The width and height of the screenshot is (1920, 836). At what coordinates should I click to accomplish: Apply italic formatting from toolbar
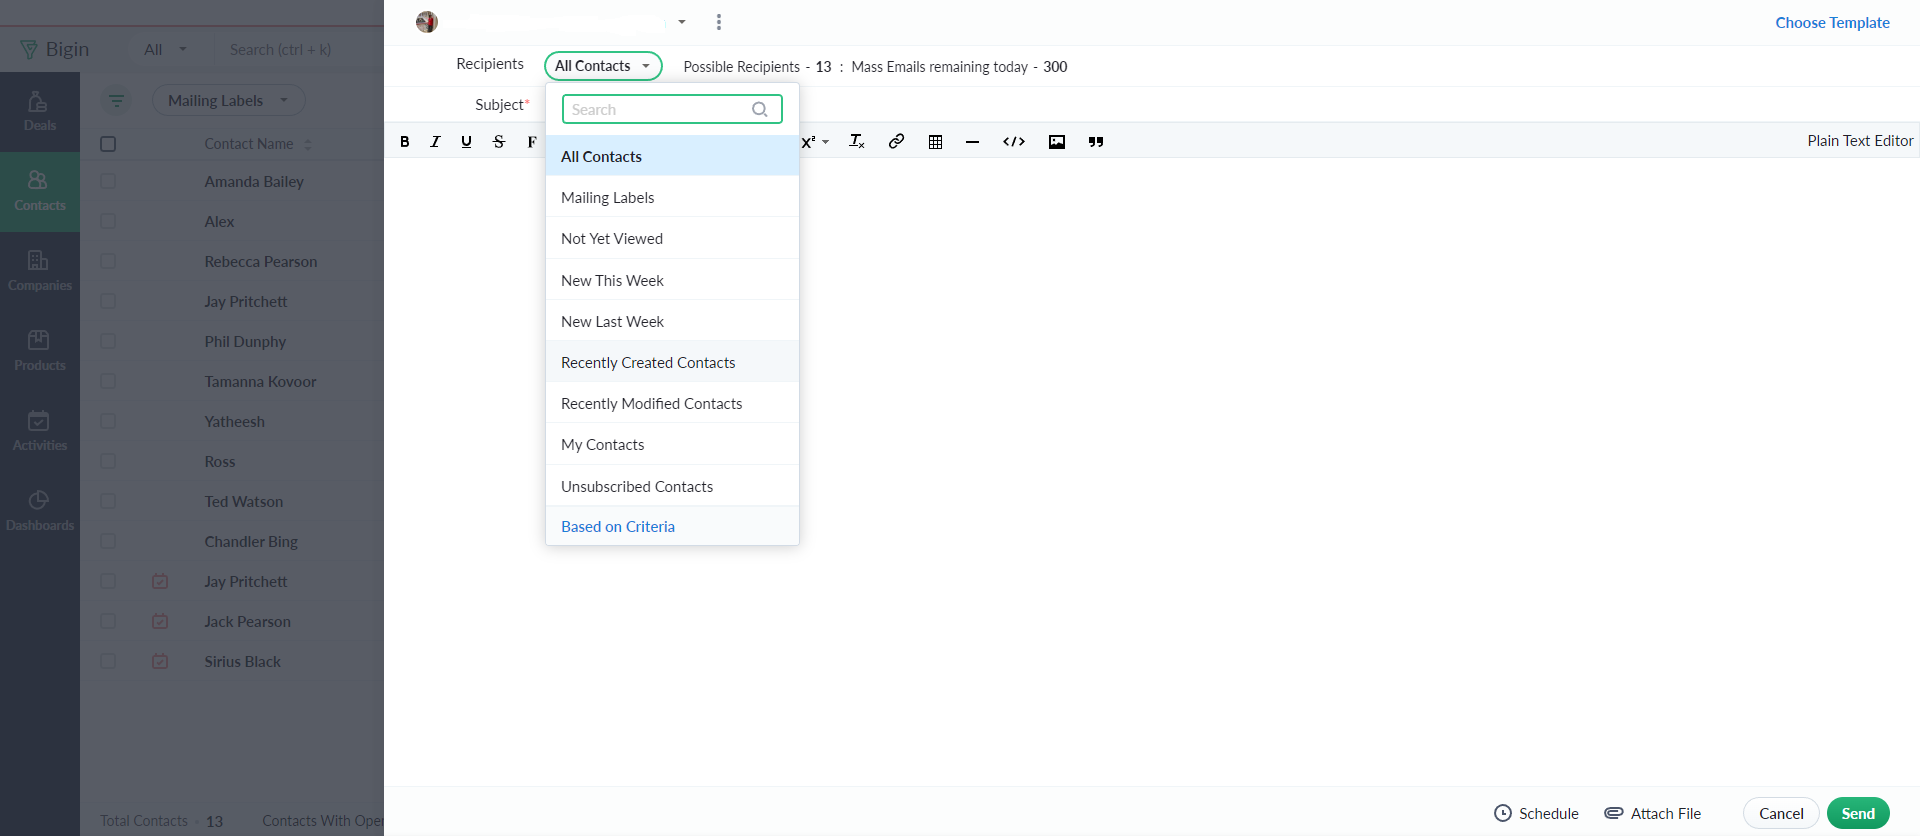pyautogui.click(x=435, y=142)
